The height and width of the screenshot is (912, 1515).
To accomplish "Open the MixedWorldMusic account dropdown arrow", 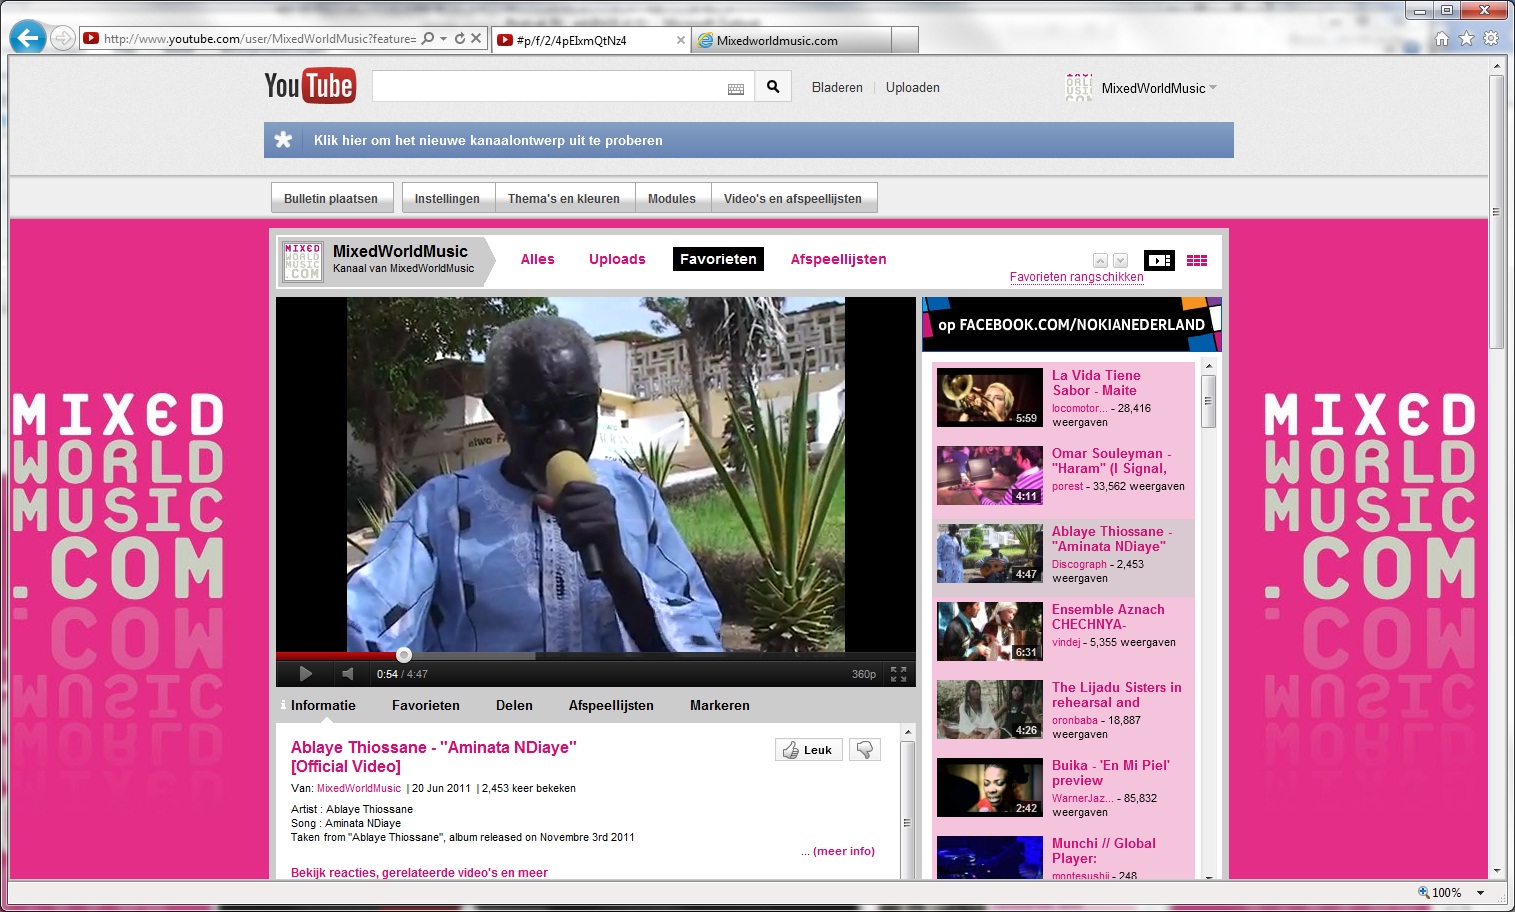I will click(x=1213, y=88).
